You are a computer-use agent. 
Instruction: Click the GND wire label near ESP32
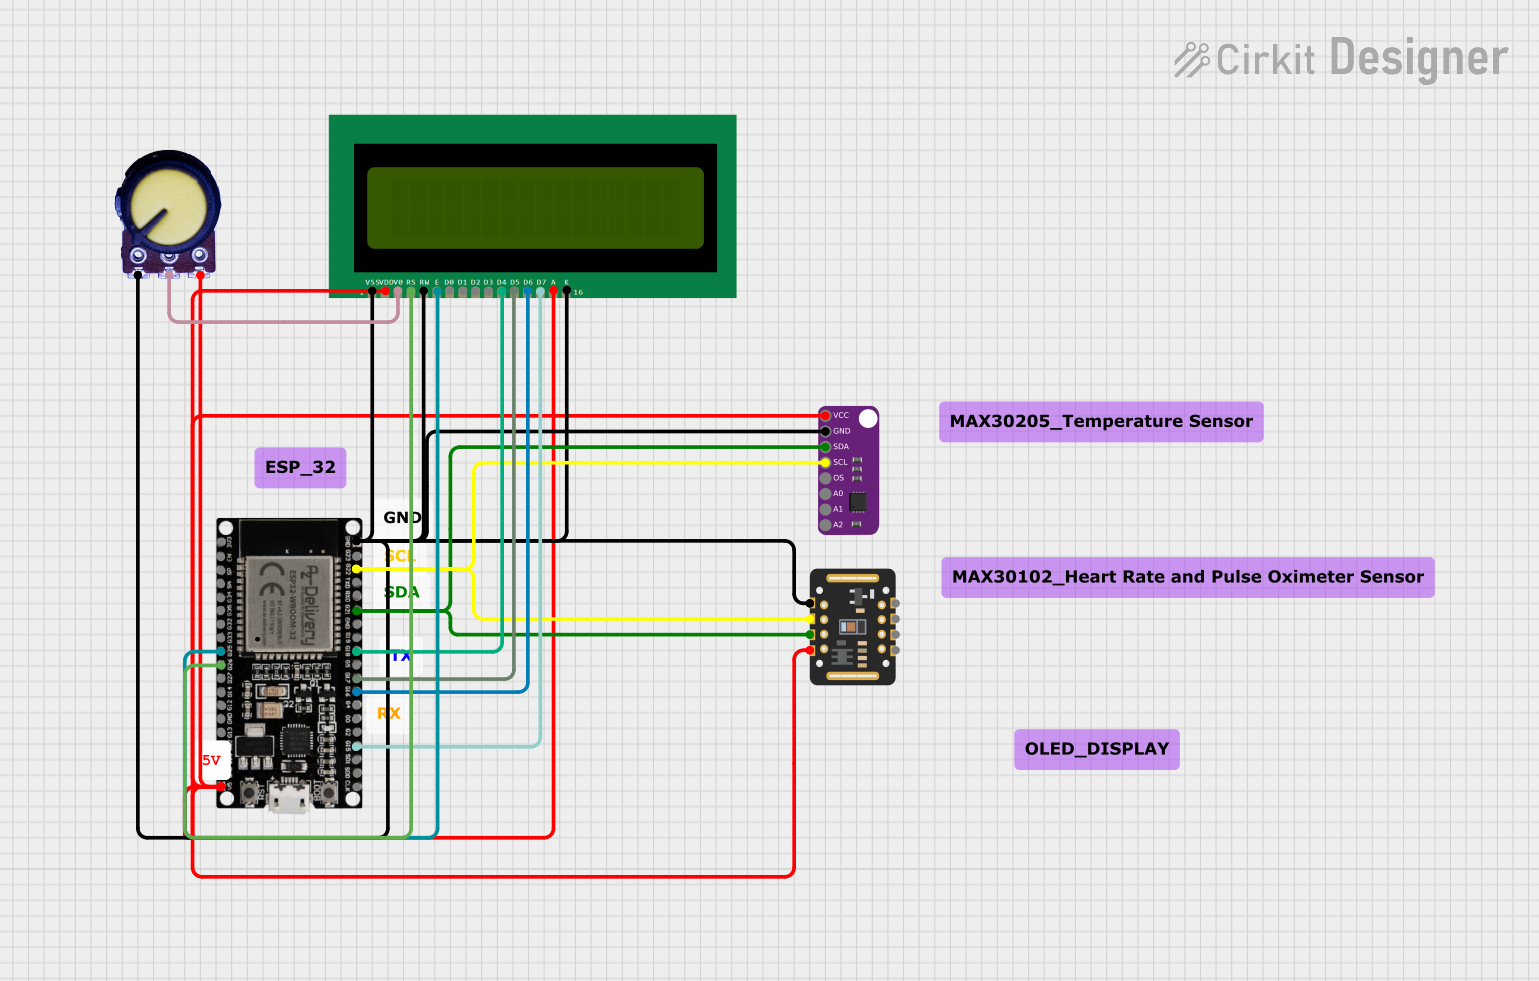point(402,517)
